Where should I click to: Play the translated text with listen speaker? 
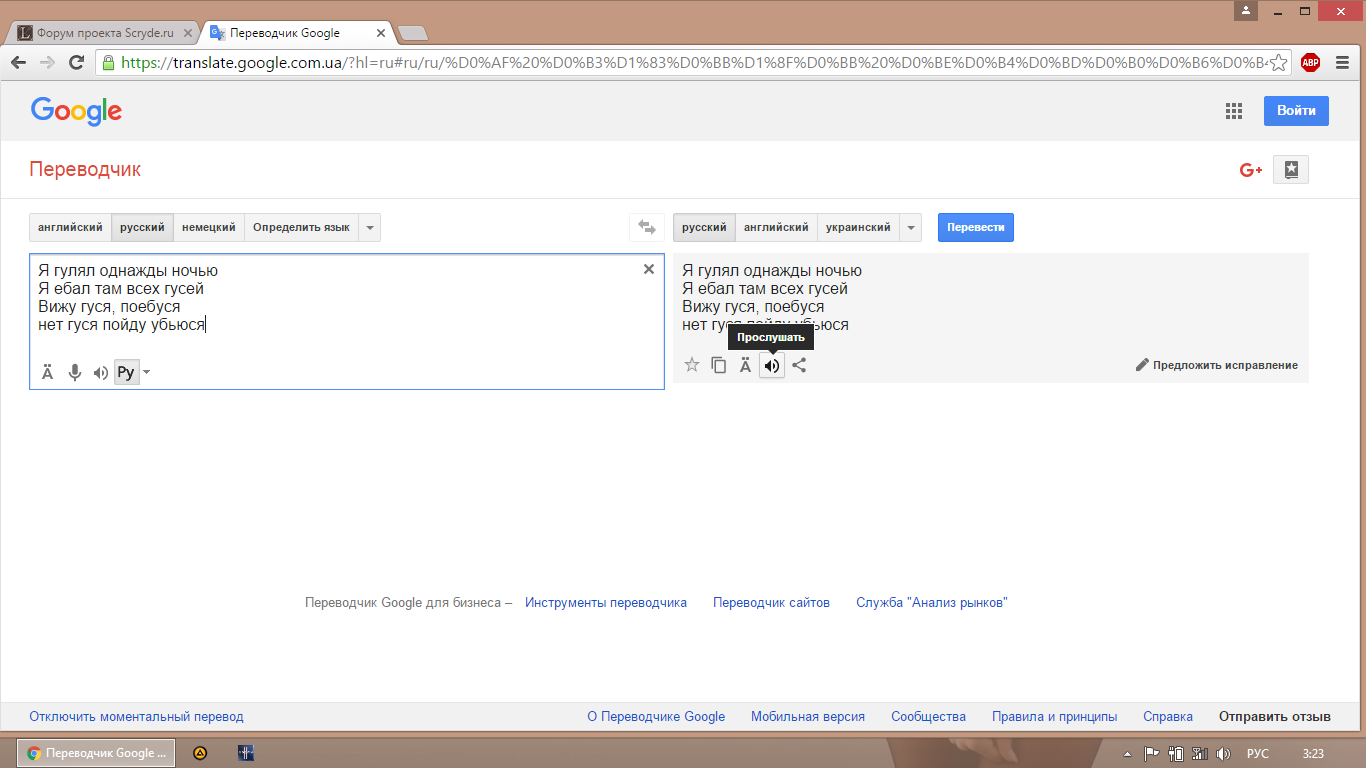coord(771,366)
